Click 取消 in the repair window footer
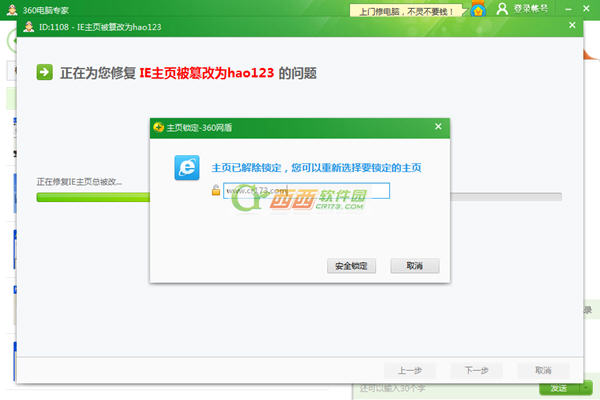 543,370
